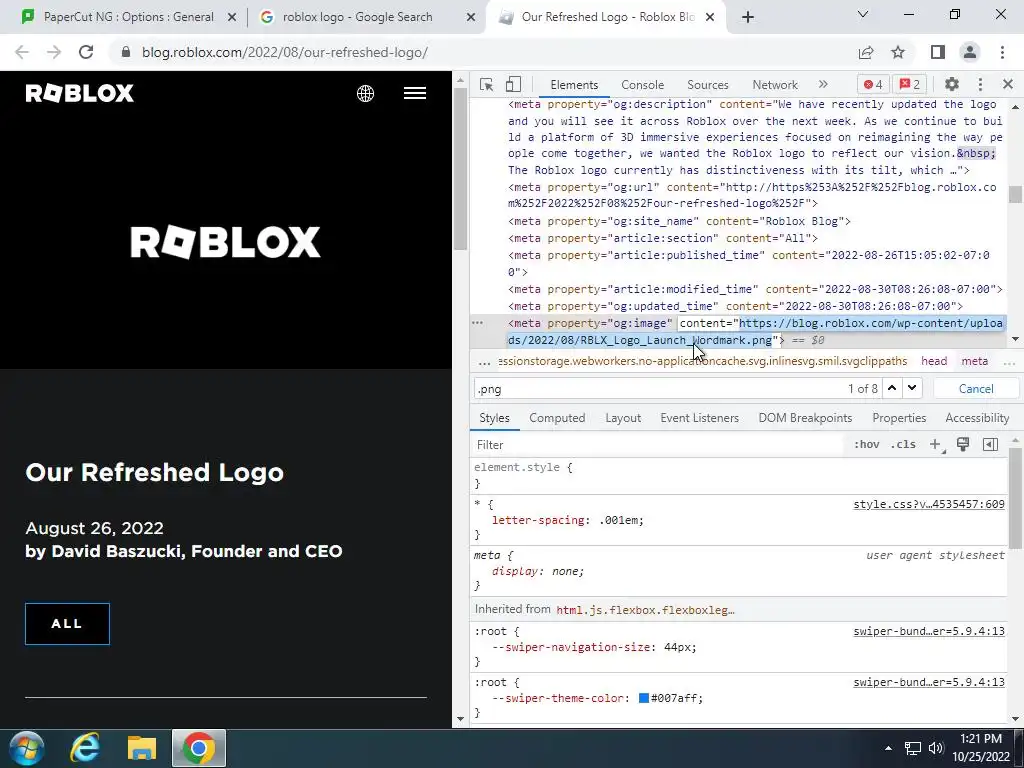The height and width of the screenshot is (768, 1024).
Task: Cancel the DevTools search
Action: click(x=976, y=389)
